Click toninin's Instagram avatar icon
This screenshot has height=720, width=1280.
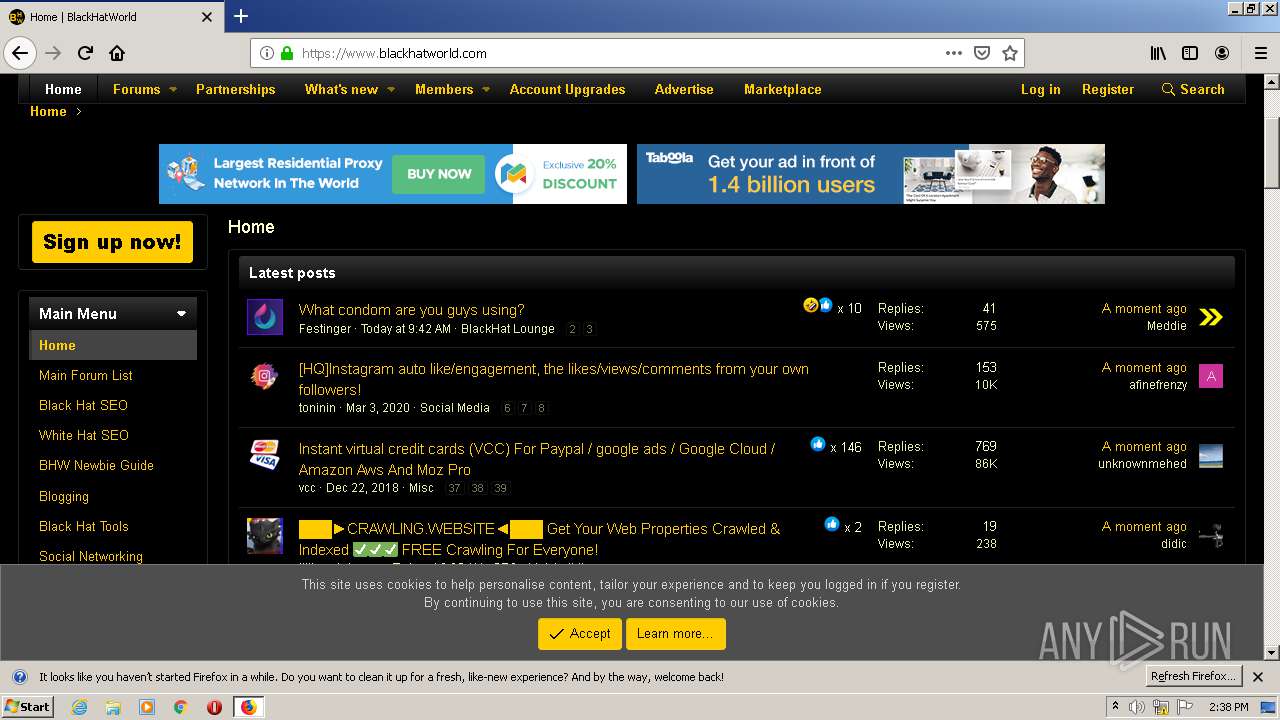pyautogui.click(x=265, y=376)
